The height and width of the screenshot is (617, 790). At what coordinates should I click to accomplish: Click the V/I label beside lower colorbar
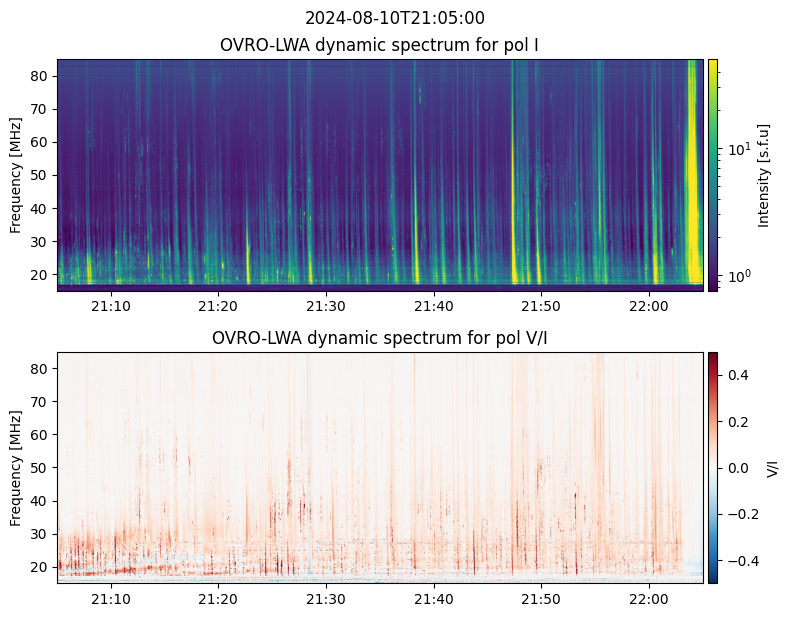pos(772,468)
